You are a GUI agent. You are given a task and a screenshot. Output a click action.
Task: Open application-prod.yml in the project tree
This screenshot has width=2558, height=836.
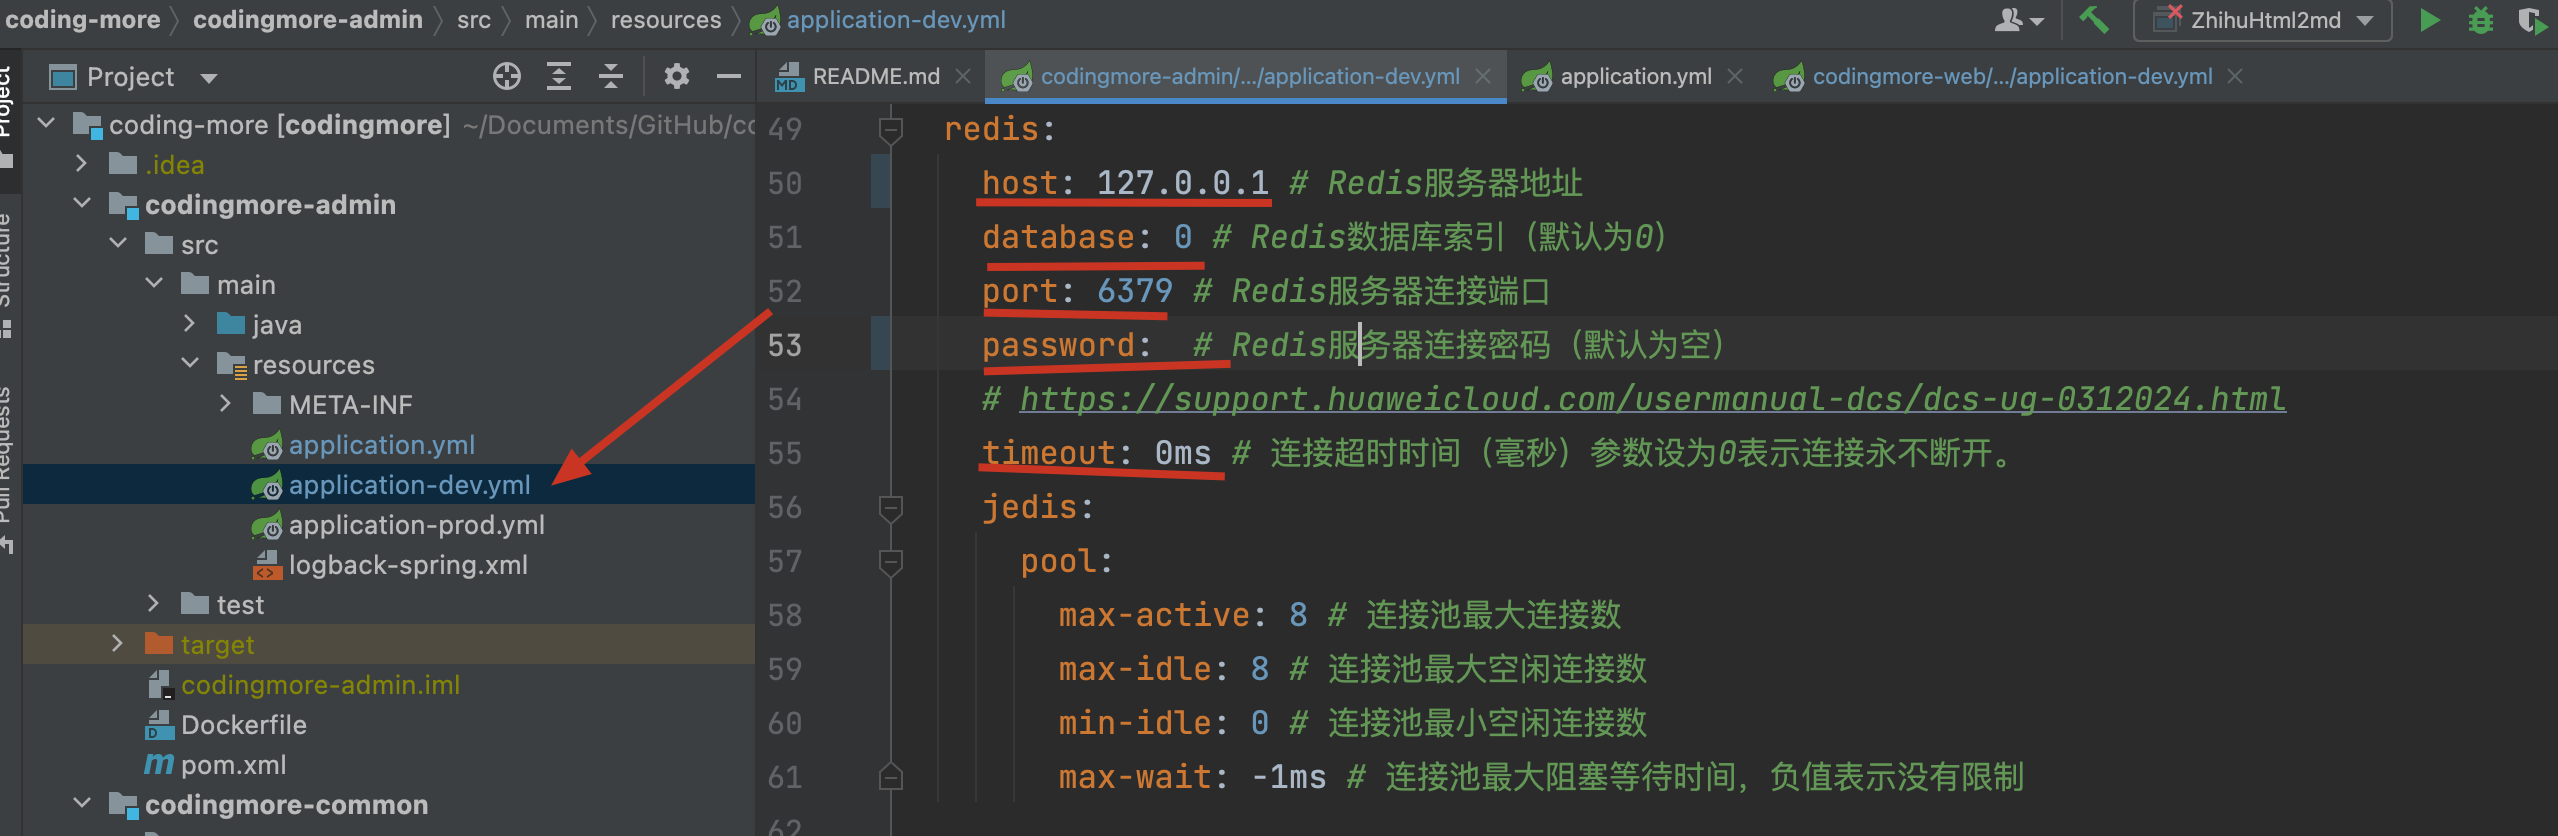[x=416, y=525]
